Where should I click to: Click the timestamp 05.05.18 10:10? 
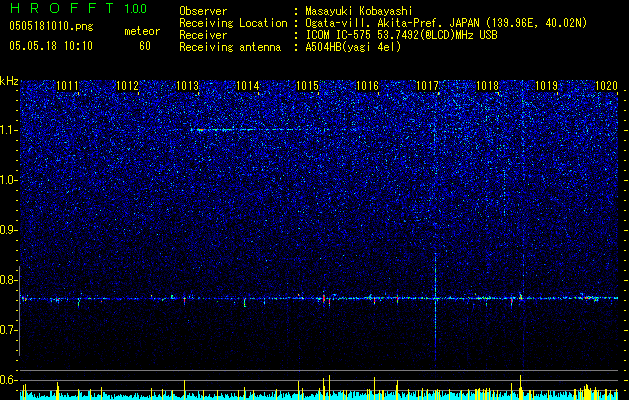[51, 46]
